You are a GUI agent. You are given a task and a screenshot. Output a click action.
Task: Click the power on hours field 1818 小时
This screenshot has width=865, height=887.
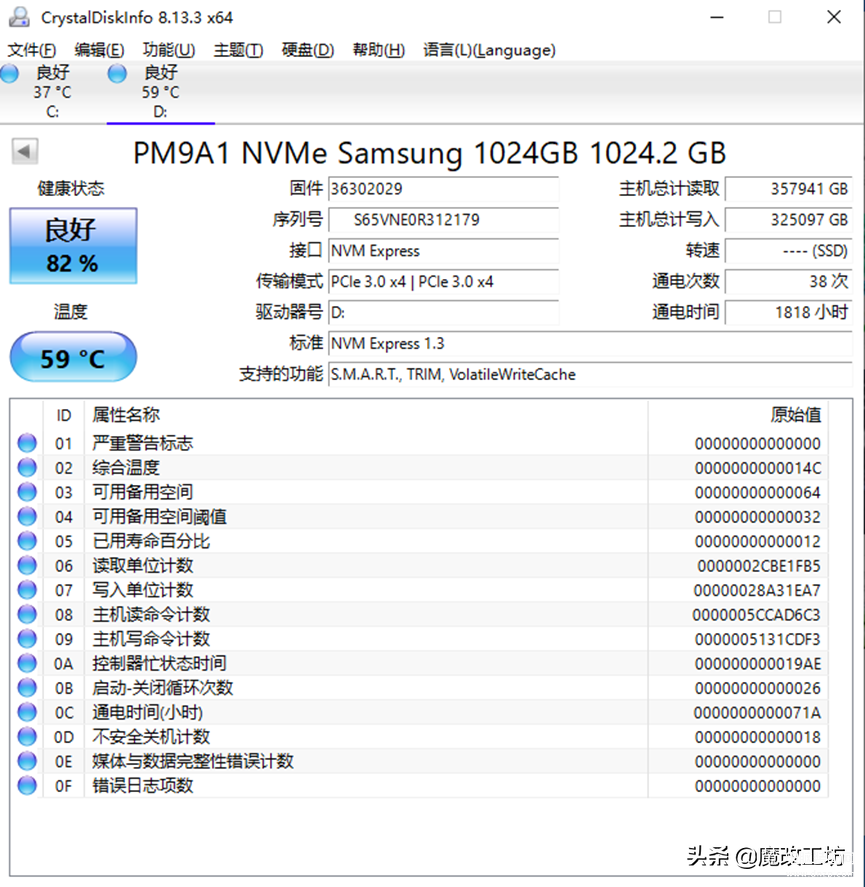(789, 313)
